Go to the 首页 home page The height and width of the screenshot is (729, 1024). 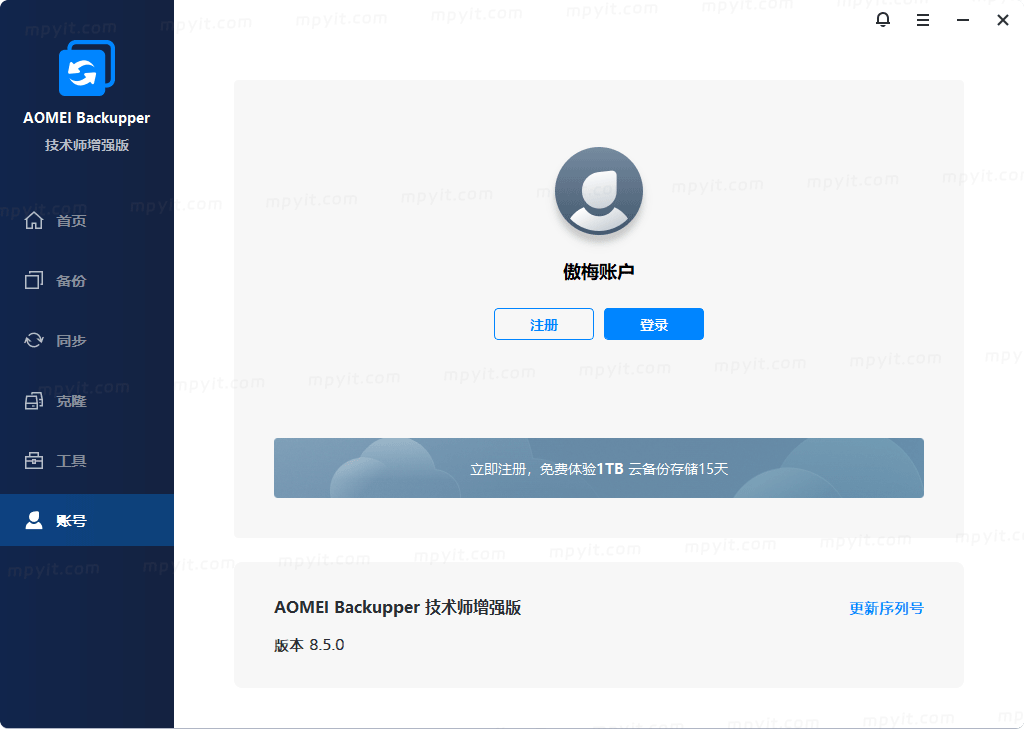click(x=87, y=221)
